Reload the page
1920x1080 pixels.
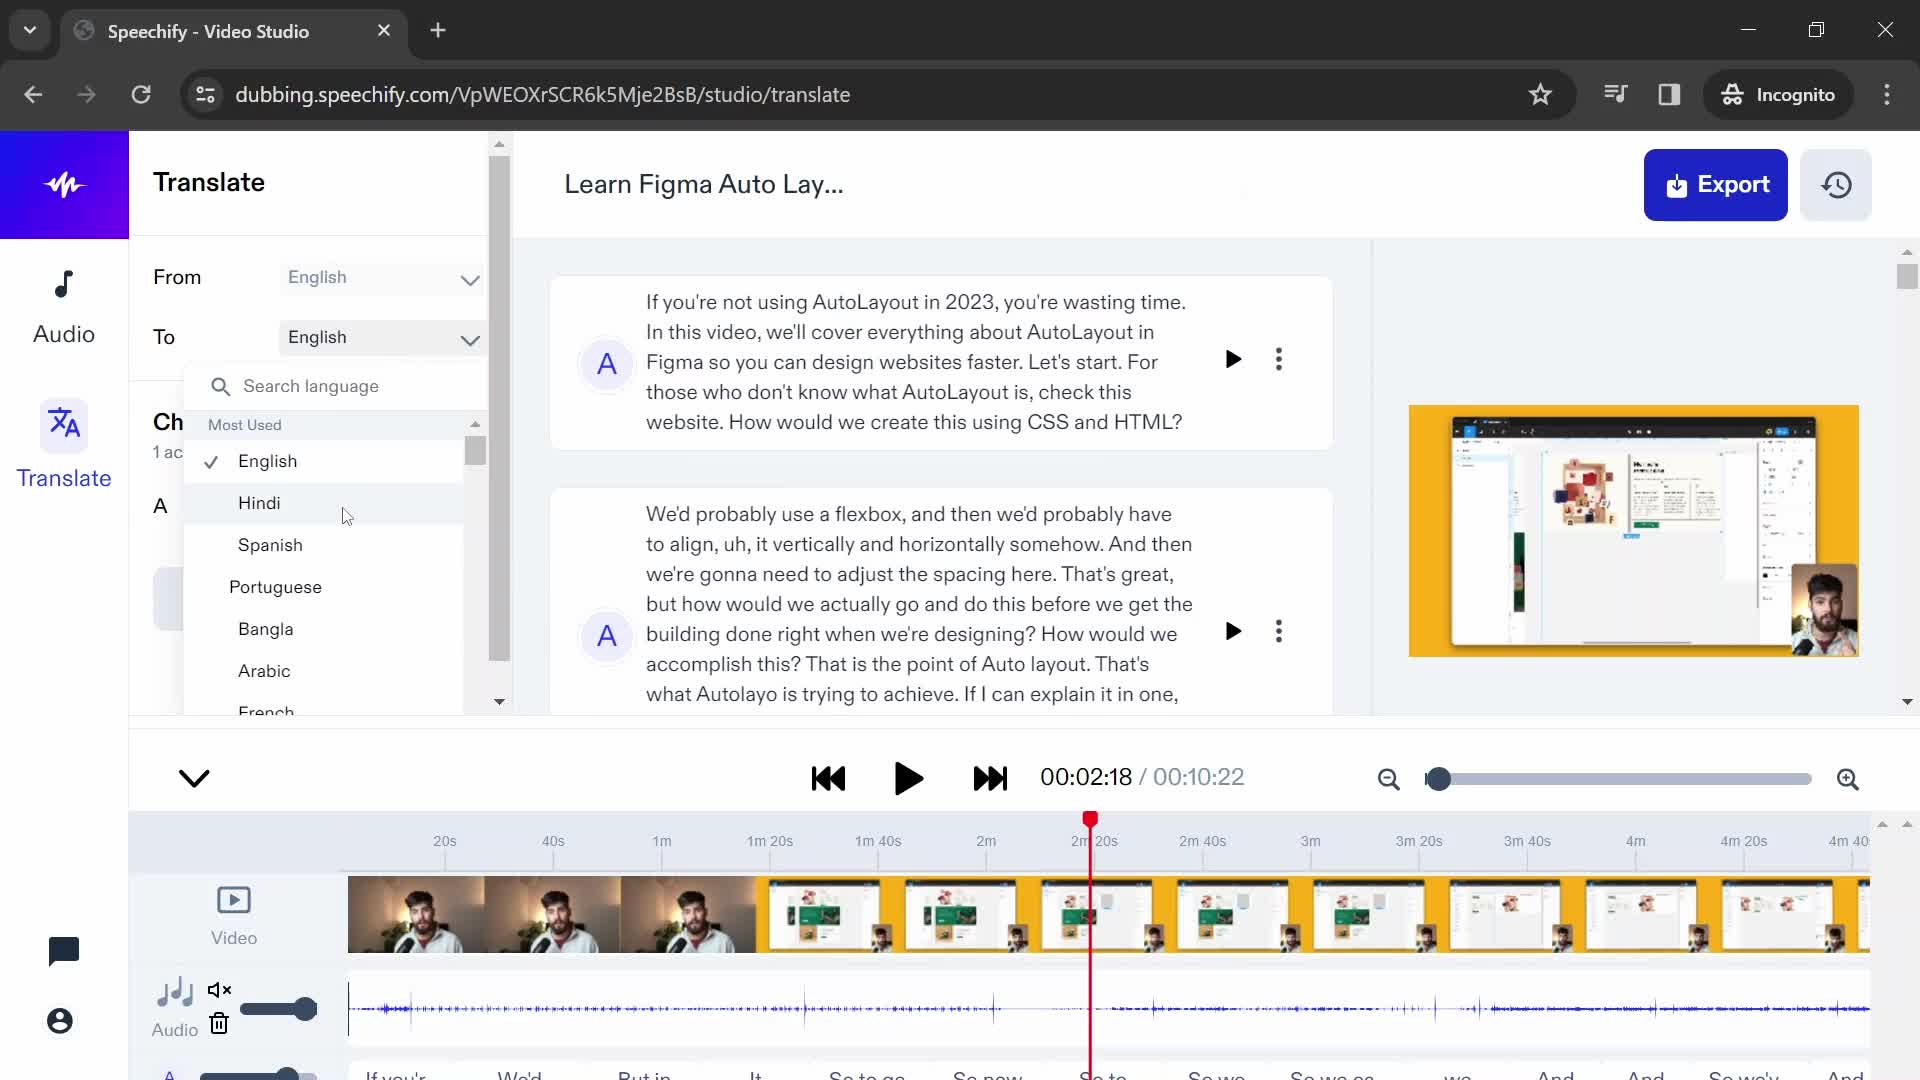[141, 94]
